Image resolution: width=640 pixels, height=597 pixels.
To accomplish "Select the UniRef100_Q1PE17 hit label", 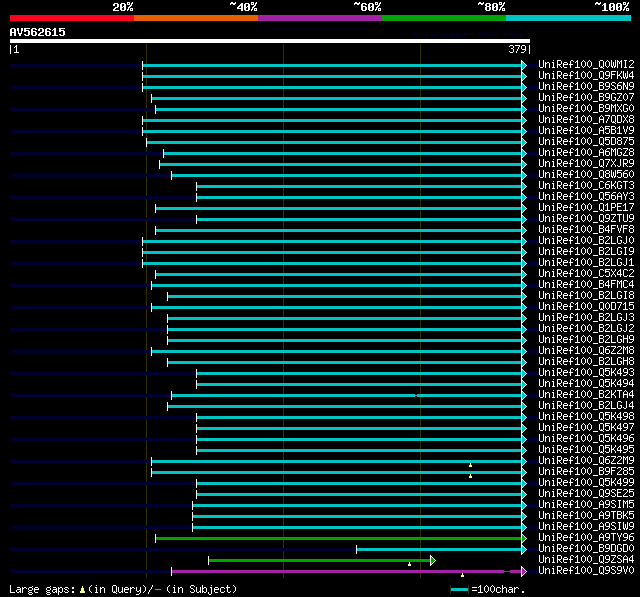I will pos(586,208).
